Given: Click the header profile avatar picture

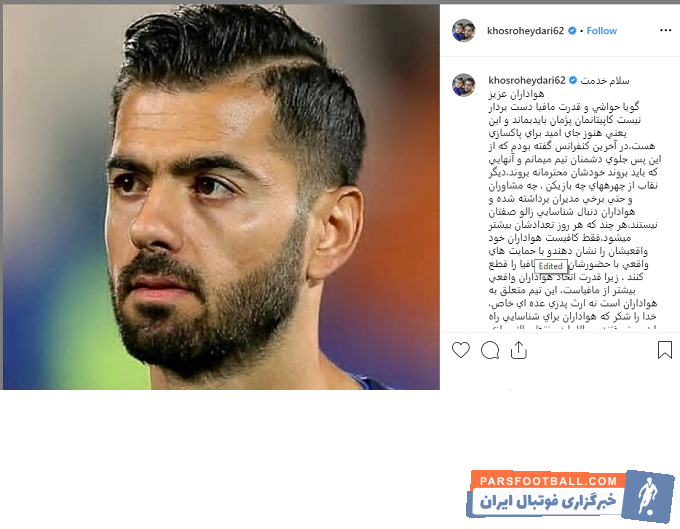Looking at the screenshot, I should [x=464, y=30].
